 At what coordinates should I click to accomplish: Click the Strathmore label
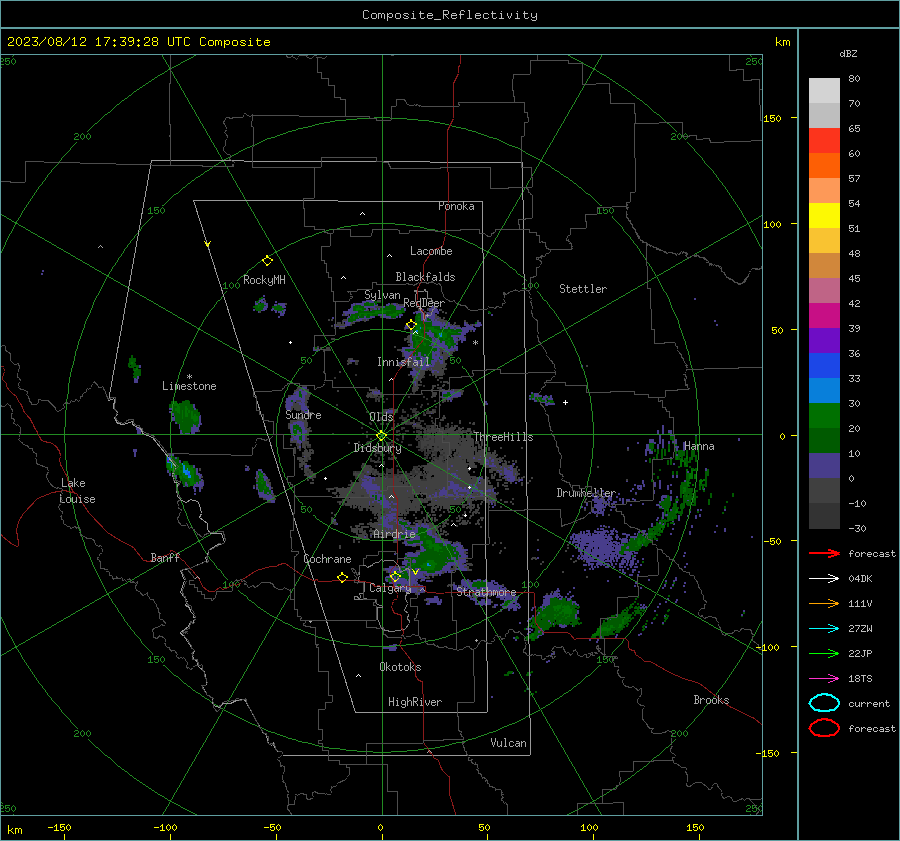[486, 591]
